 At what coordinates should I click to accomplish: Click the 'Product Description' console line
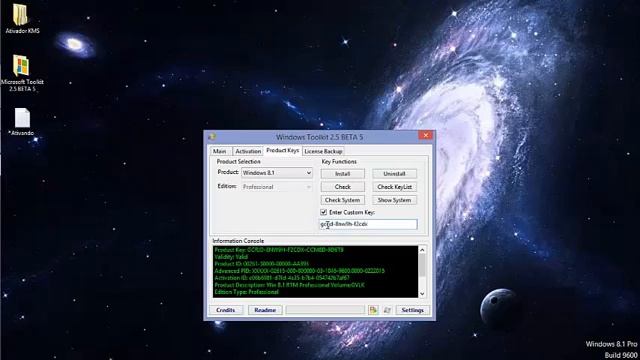click(290, 285)
